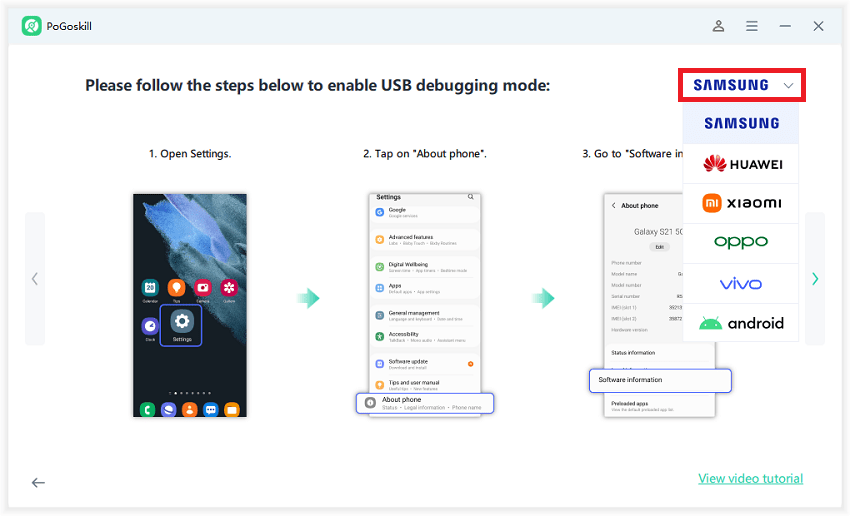Go to next step with right chevron
The height and width of the screenshot is (516, 850).
click(x=815, y=279)
